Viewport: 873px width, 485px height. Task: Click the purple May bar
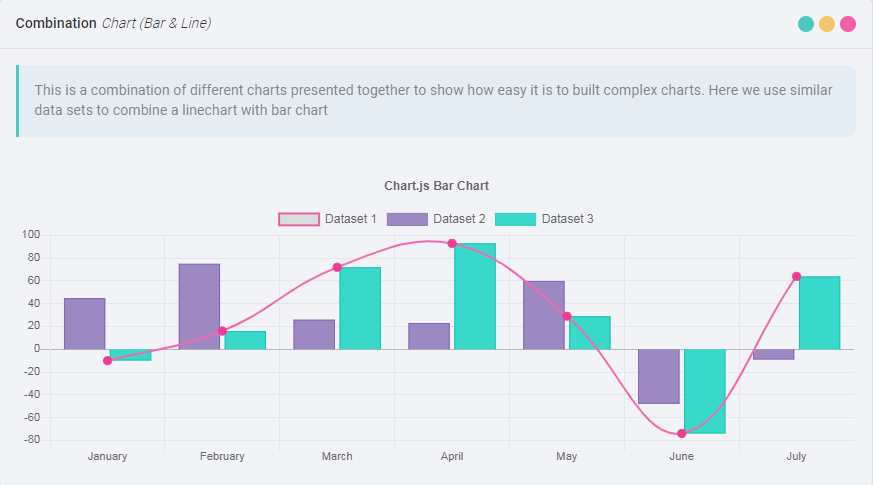coord(544,315)
